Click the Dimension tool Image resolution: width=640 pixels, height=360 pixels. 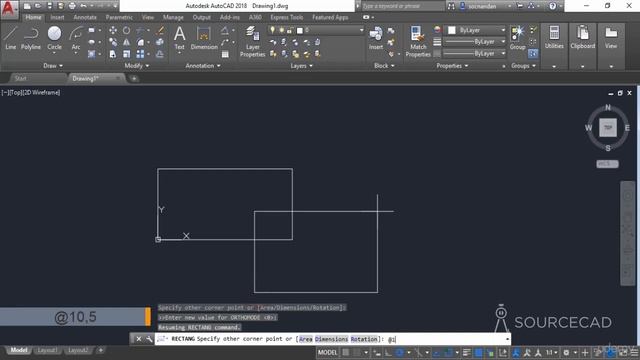pos(204,38)
